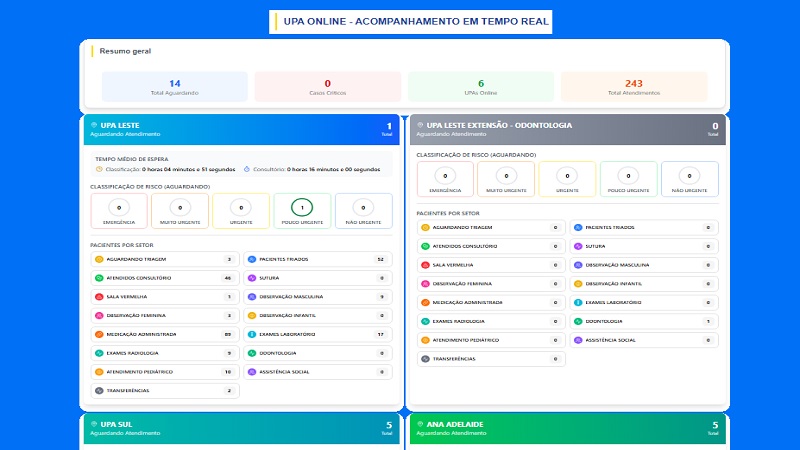Click the Atendidos Consultório icon in UPA Leste
Image resolution: width=800 pixels, height=450 pixels.
tap(99, 278)
